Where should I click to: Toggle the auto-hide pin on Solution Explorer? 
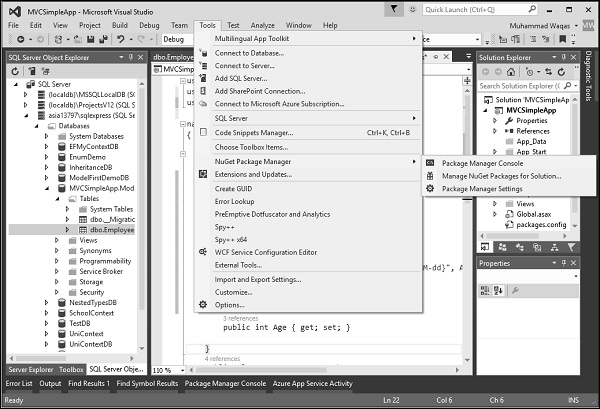(x=564, y=57)
